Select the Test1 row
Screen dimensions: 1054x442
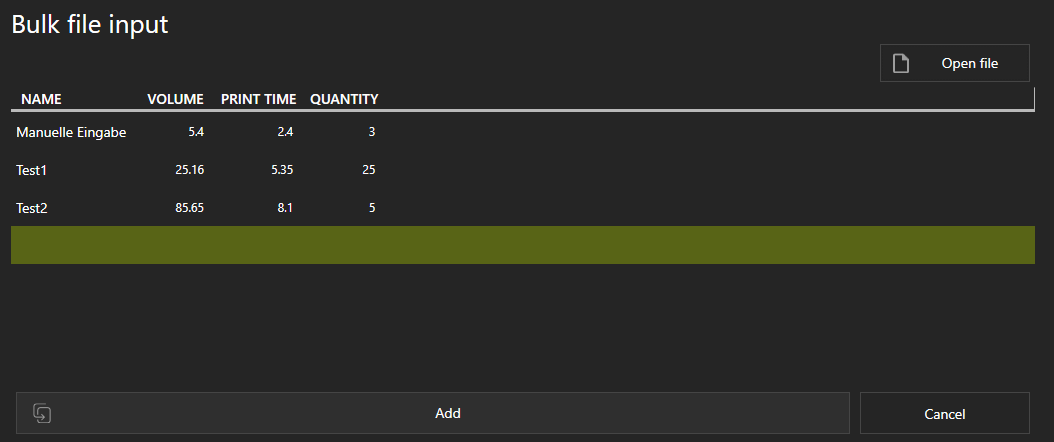click(x=522, y=170)
